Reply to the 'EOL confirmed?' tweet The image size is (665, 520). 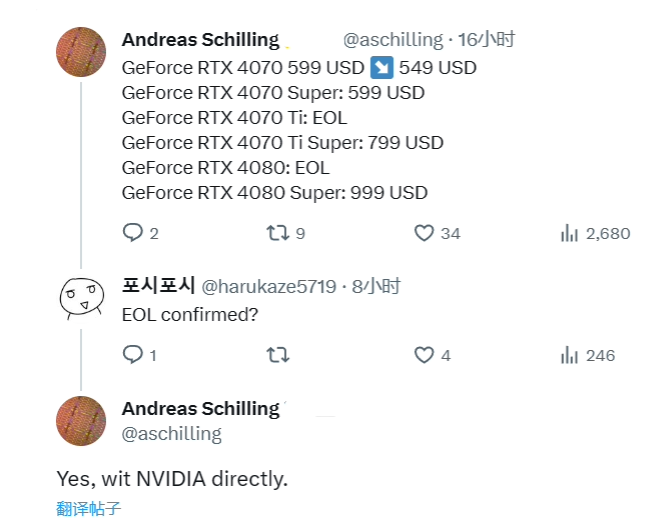[x=133, y=355]
